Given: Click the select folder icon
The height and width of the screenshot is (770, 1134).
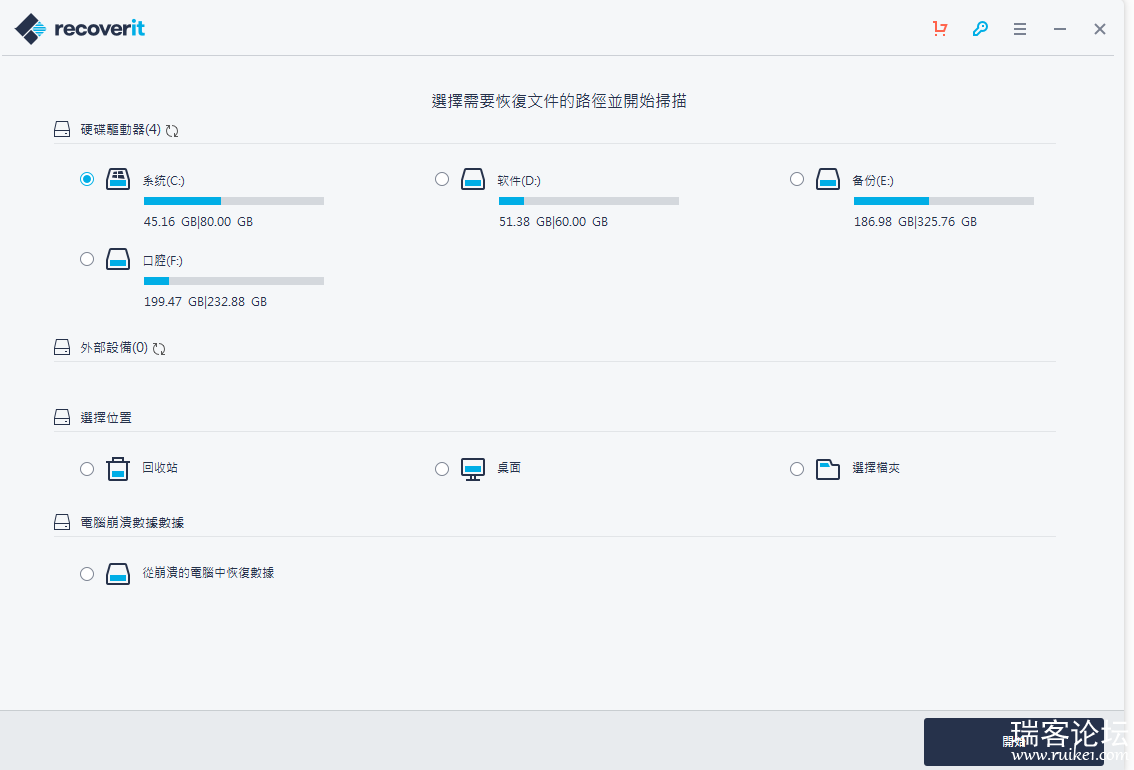Looking at the screenshot, I should coord(828,469).
